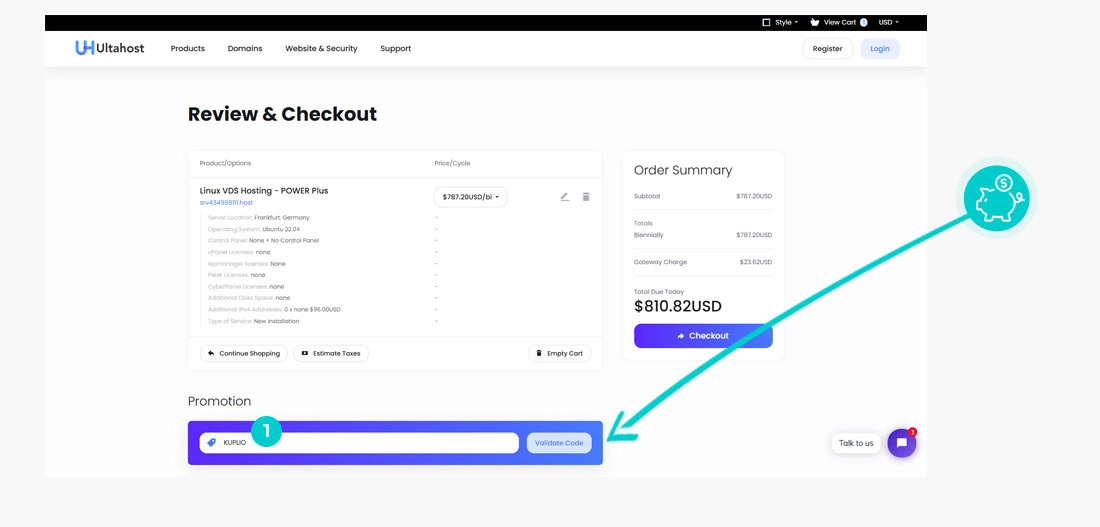Viewport: 1100px width, 527px height.
Task: Click the Biennially label in Order Summary
Action: (x=648, y=234)
